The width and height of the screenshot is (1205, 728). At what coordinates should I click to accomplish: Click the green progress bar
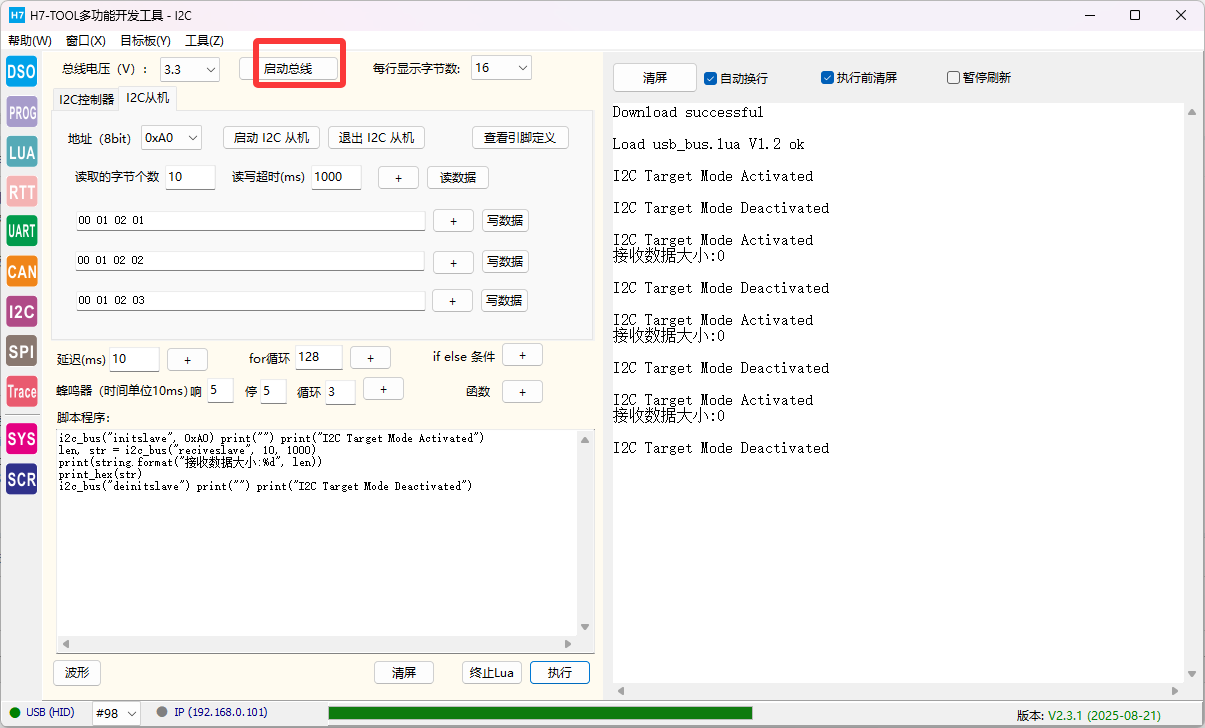point(540,713)
